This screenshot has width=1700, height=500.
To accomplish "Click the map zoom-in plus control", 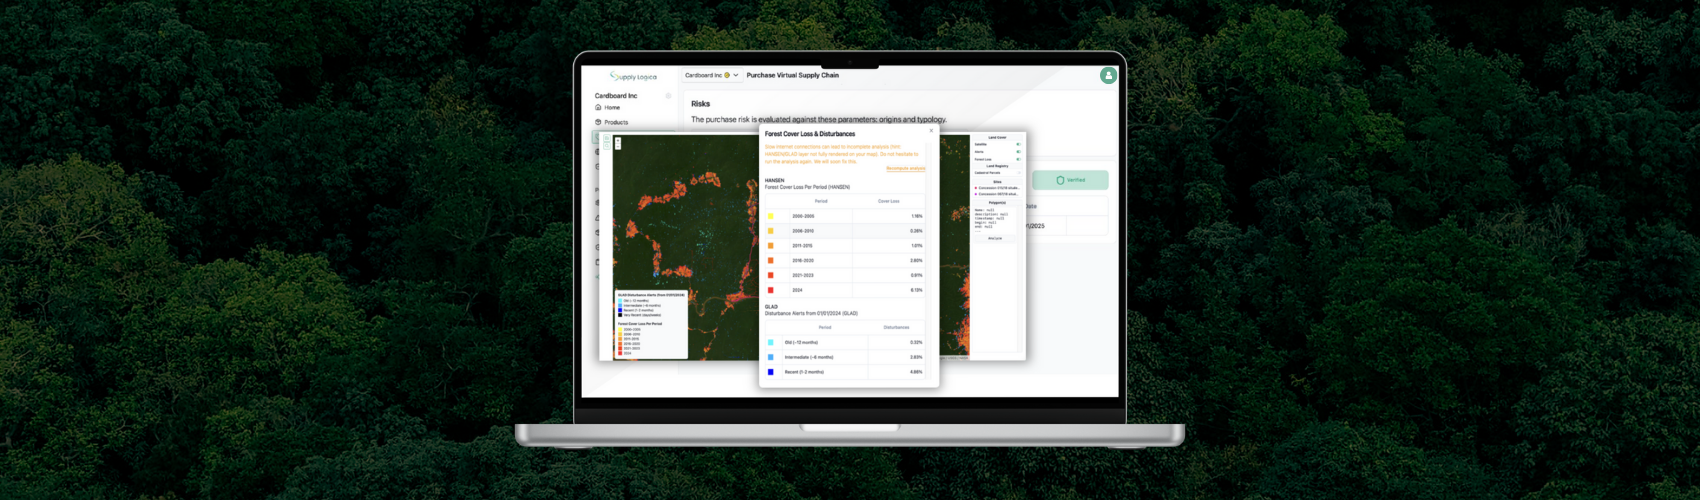I will coord(618,141).
